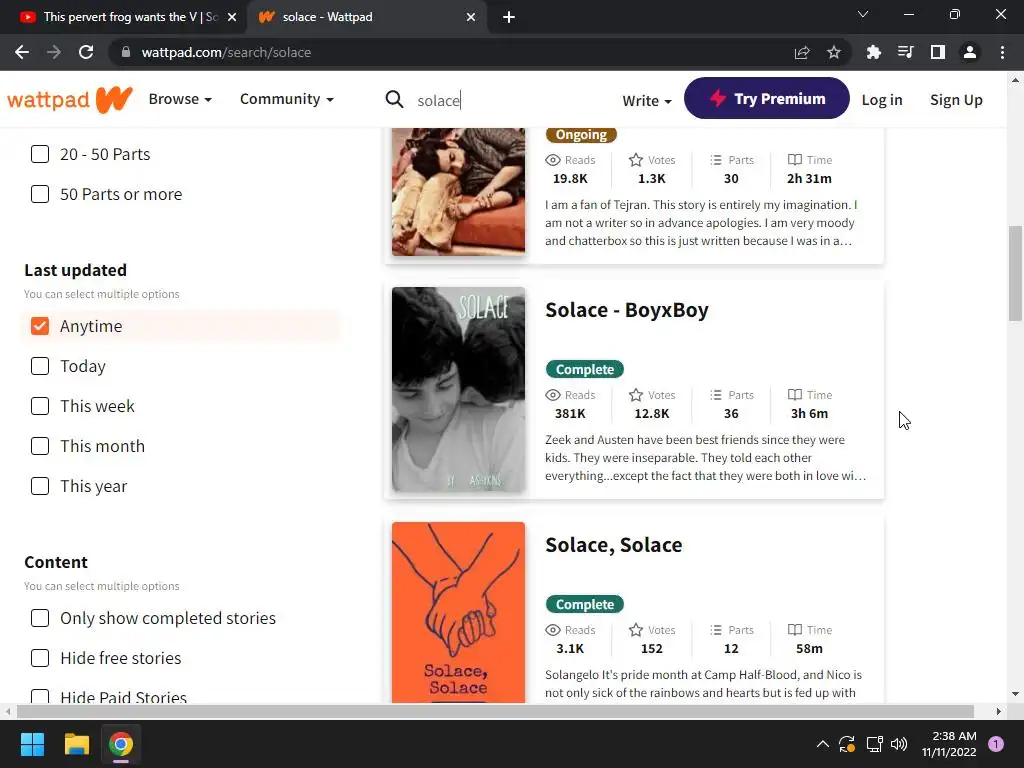Expand the Browse dropdown

[180, 99]
